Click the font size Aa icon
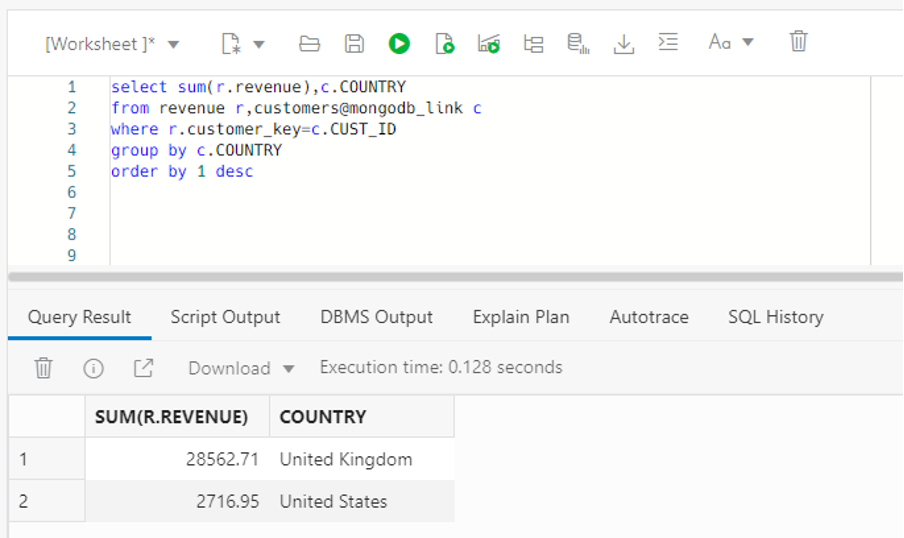This screenshot has height=538, width=904. 720,42
